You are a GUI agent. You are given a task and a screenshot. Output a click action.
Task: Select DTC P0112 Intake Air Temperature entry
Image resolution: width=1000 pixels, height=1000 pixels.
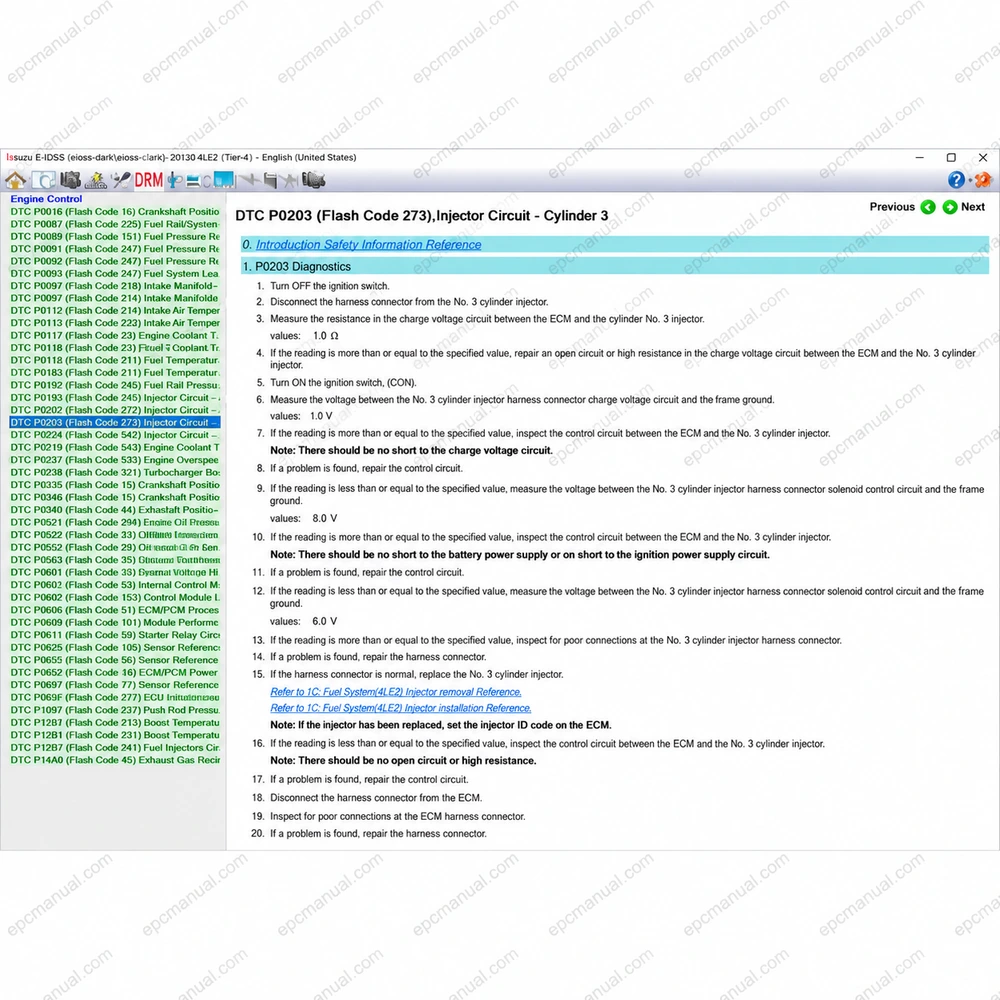click(x=115, y=311)
